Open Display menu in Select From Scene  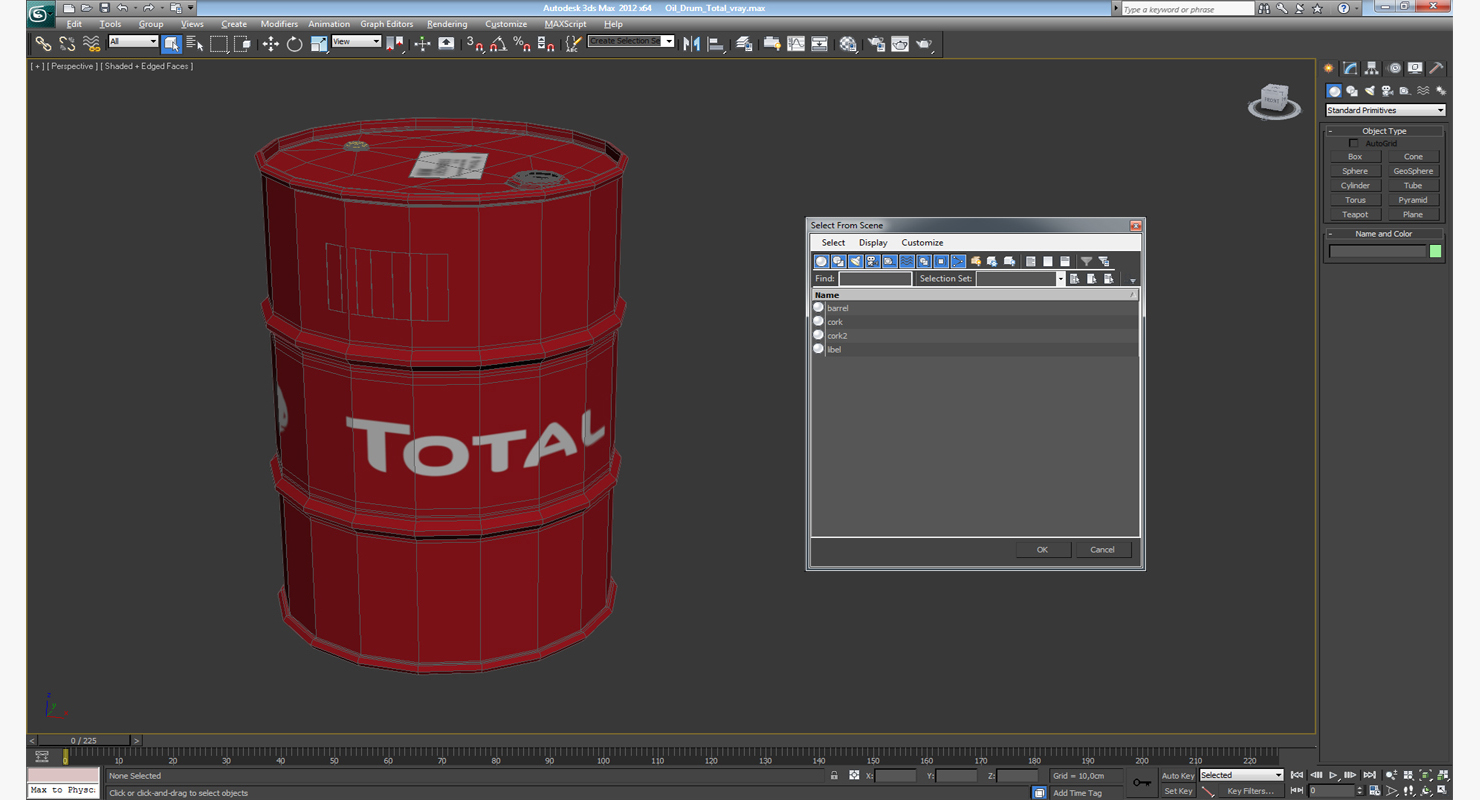pyautogui.click(x=873, y=243)
